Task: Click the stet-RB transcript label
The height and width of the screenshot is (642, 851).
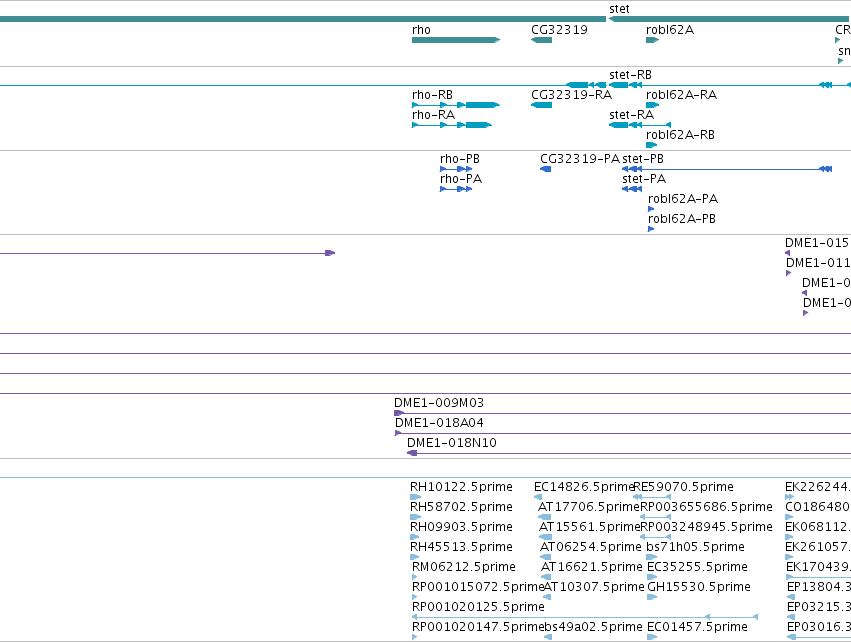Action: pos(630,75)
